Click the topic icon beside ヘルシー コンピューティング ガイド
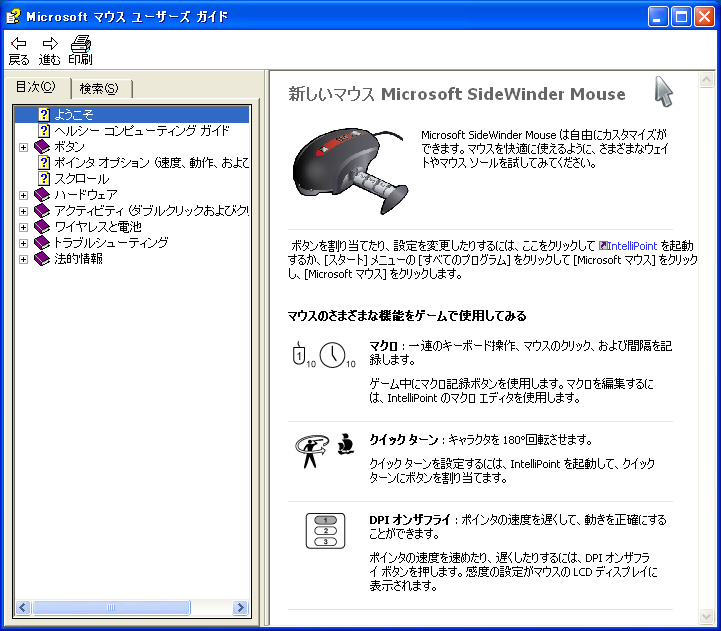Viewport: 721px width, 631px height. (44, 130)
